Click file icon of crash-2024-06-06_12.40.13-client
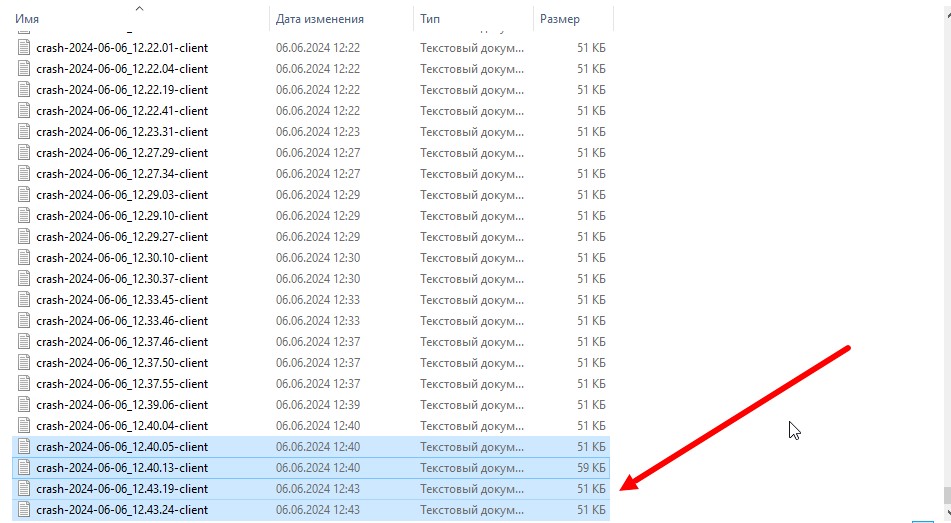 (x=25, y=468)
